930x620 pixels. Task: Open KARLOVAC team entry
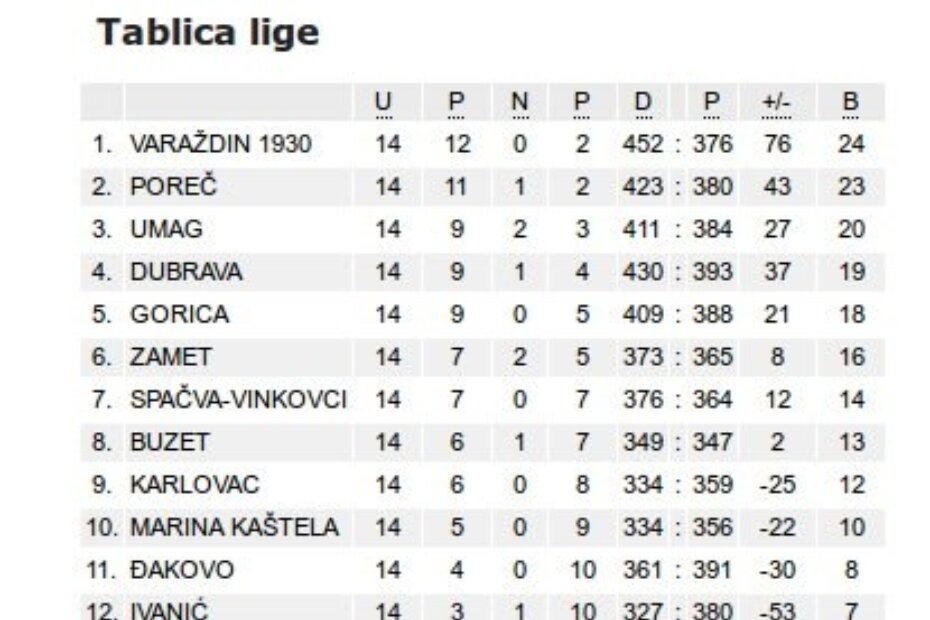click(194, 485)
